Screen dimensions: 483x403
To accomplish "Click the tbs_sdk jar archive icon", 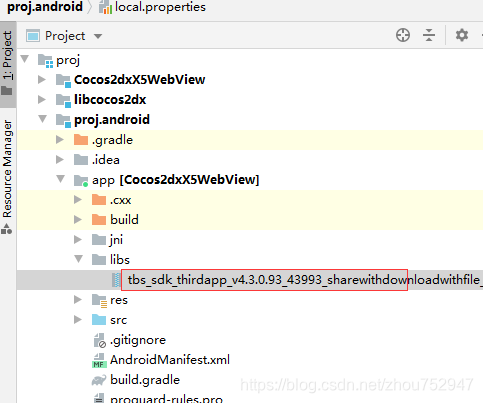I will (x=116, y=280).
